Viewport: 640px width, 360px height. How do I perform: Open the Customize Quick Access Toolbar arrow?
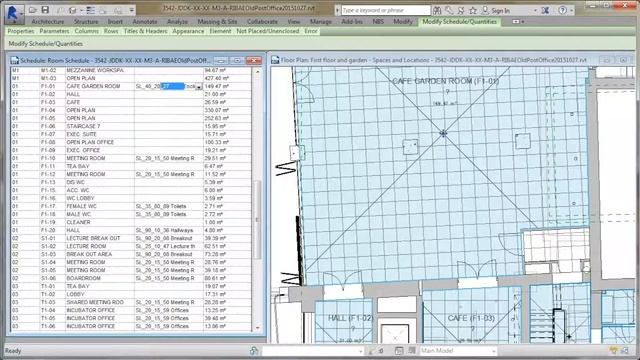pyautogui.click(x=131, y=10)
